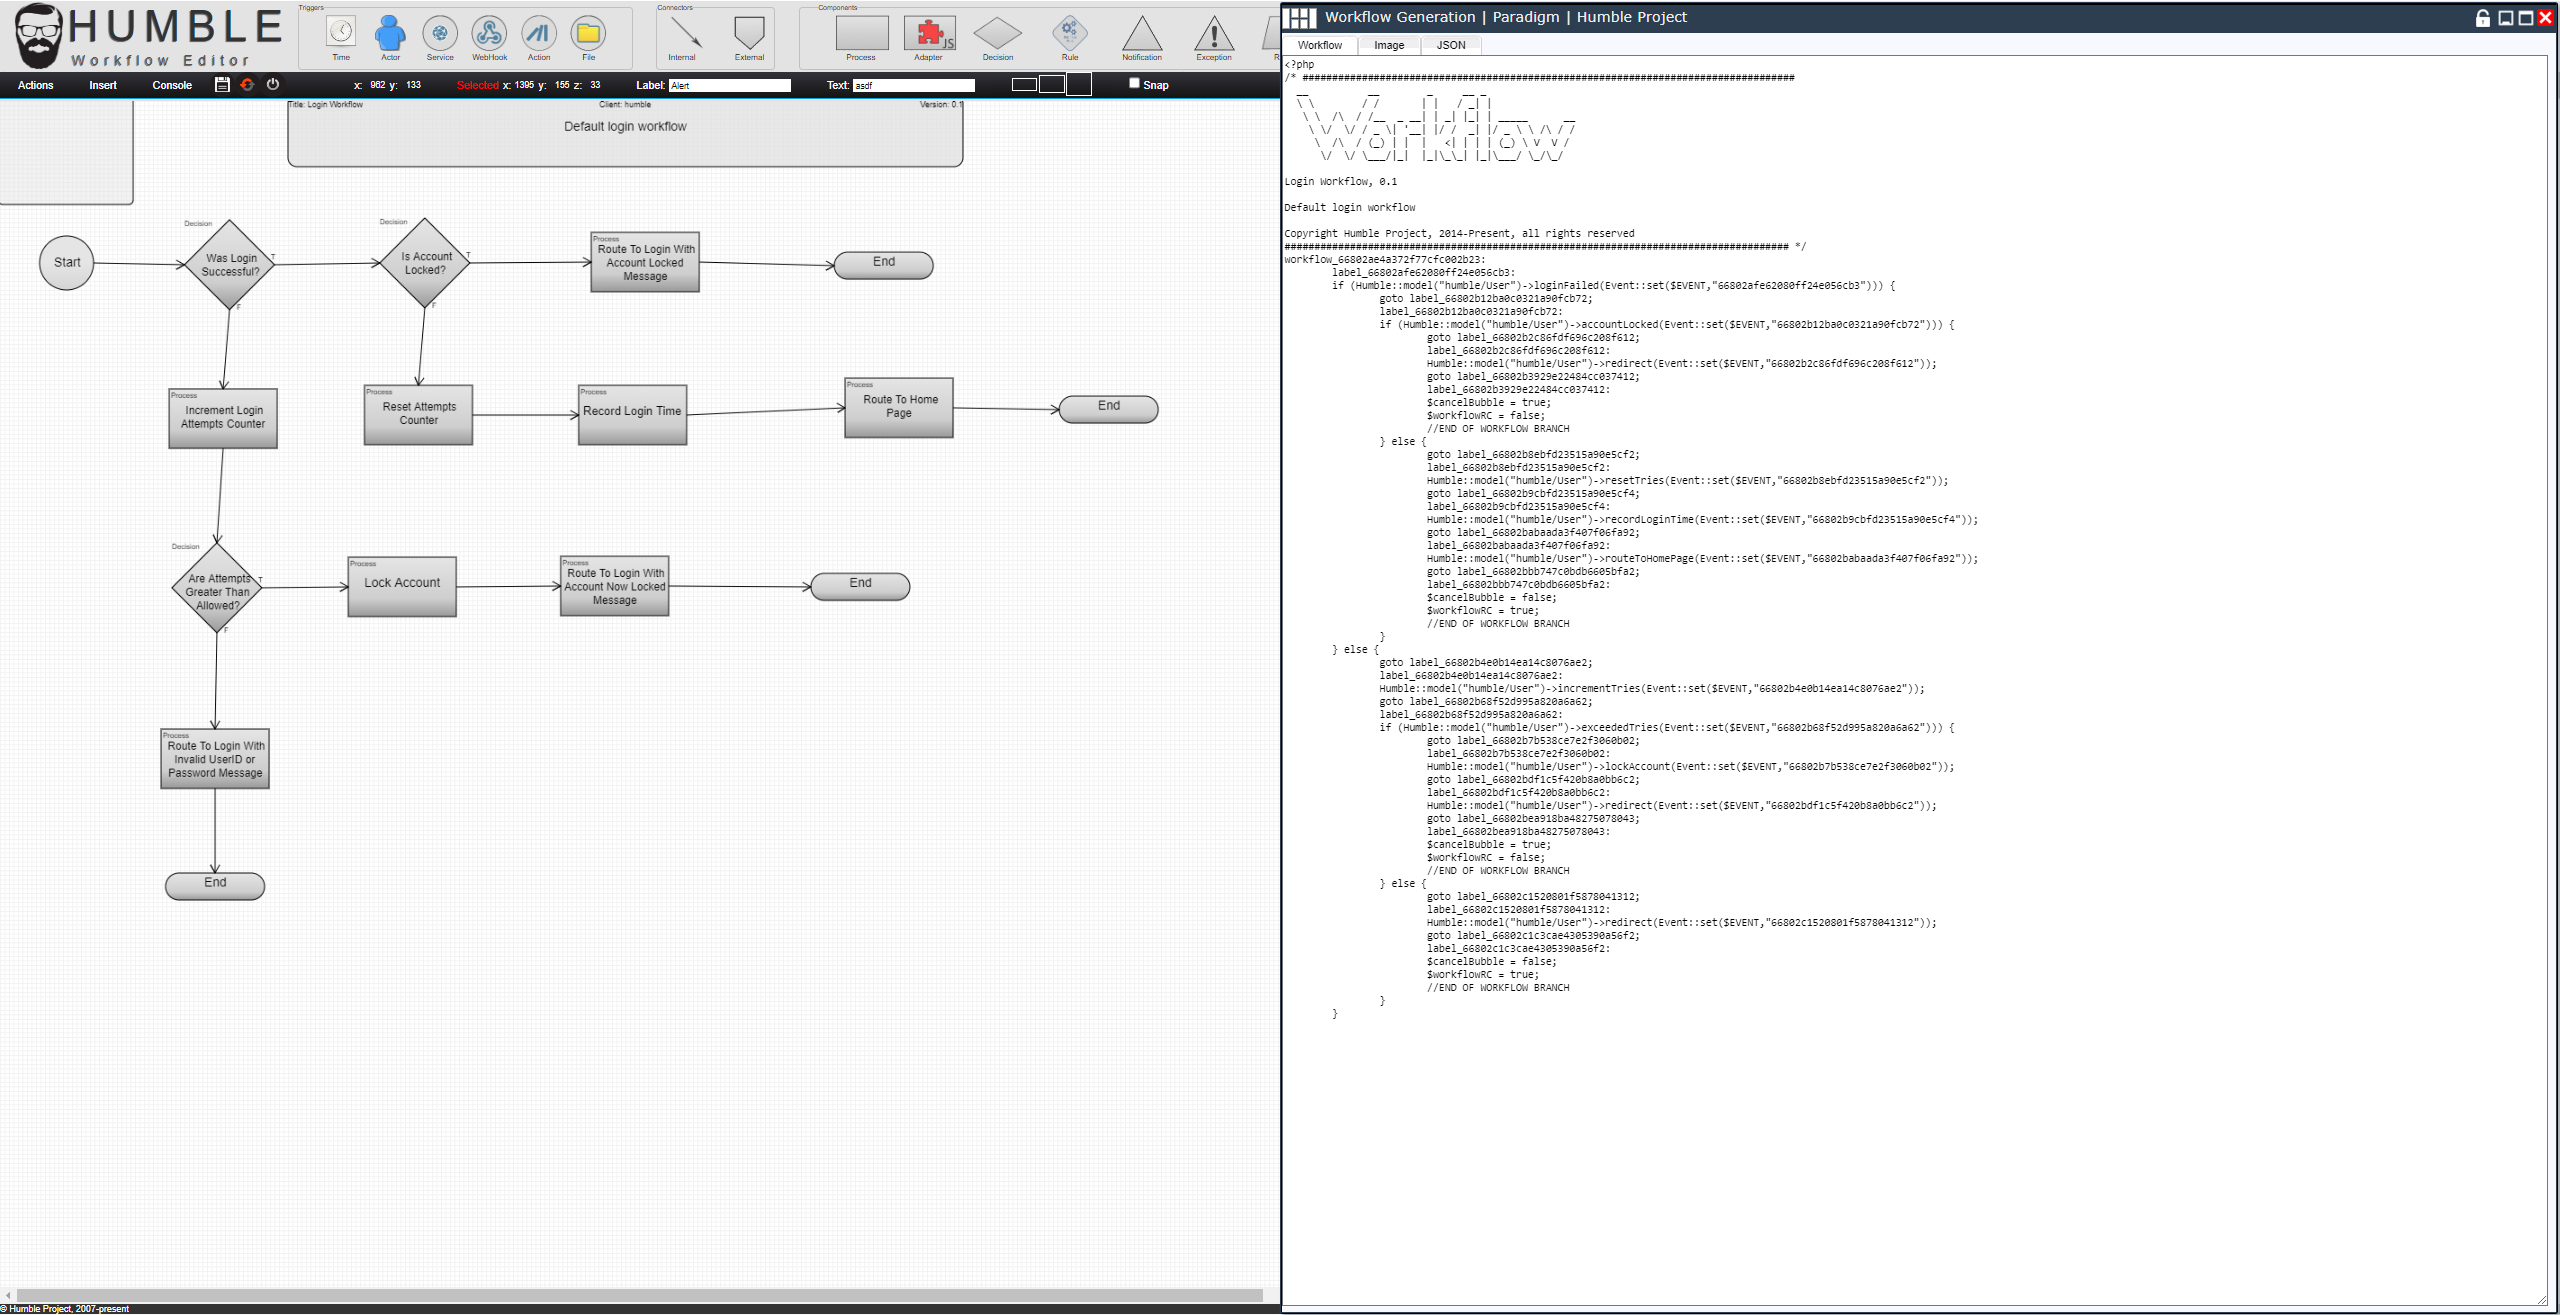Open the Console menu
This screenshot has height=1315, width=2560.
click(x=171, y=85)
